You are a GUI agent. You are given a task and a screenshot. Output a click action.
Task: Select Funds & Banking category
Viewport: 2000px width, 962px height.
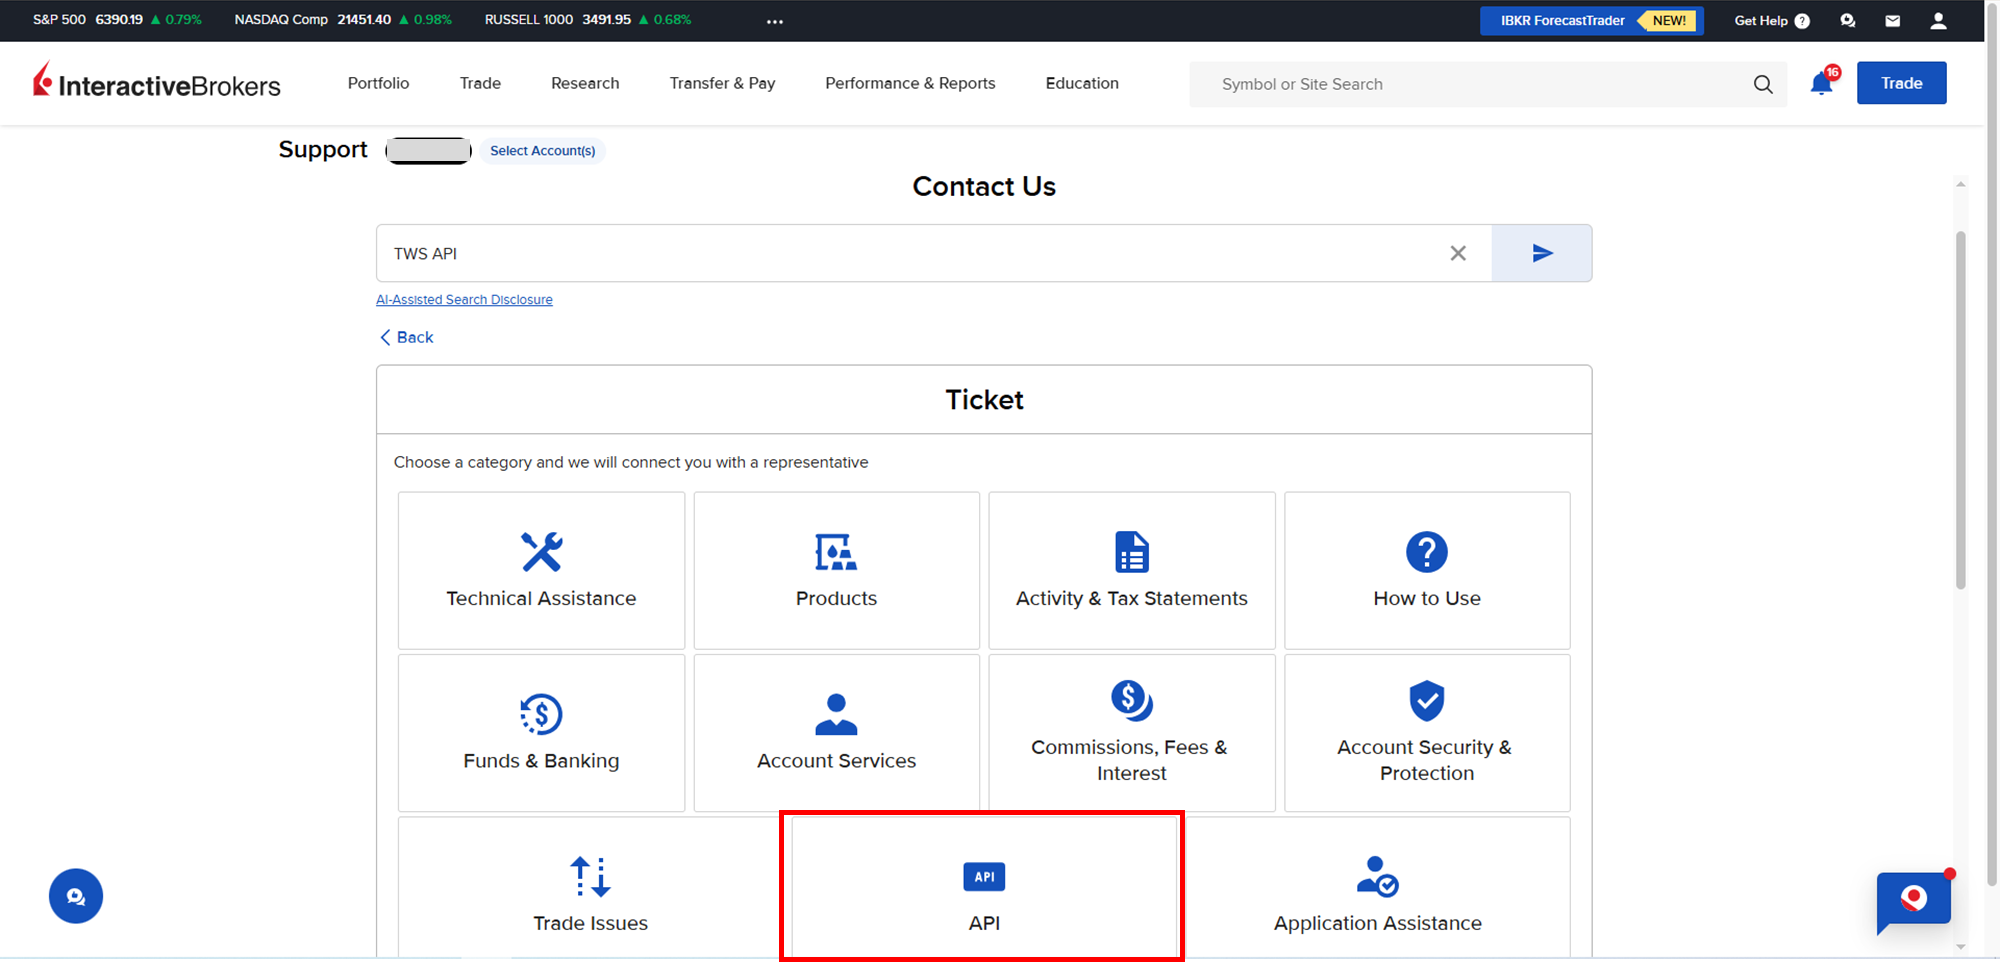541,732
